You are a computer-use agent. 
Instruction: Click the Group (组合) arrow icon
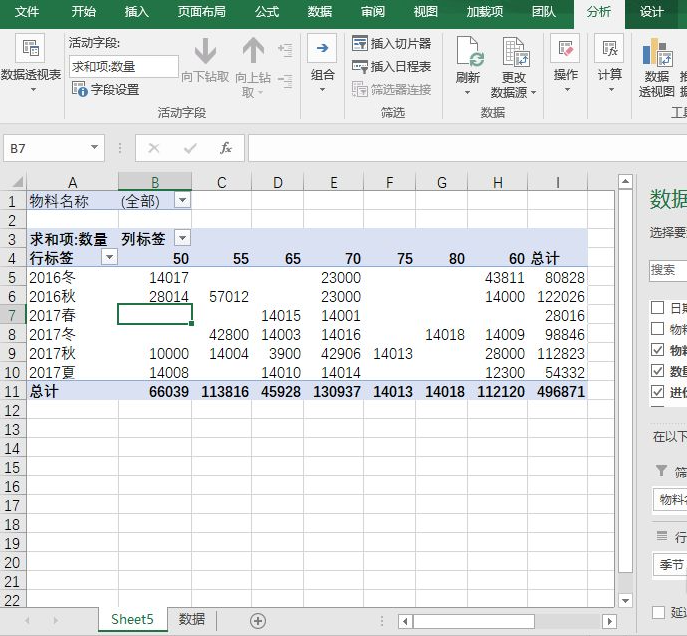[x=322, y=49]
